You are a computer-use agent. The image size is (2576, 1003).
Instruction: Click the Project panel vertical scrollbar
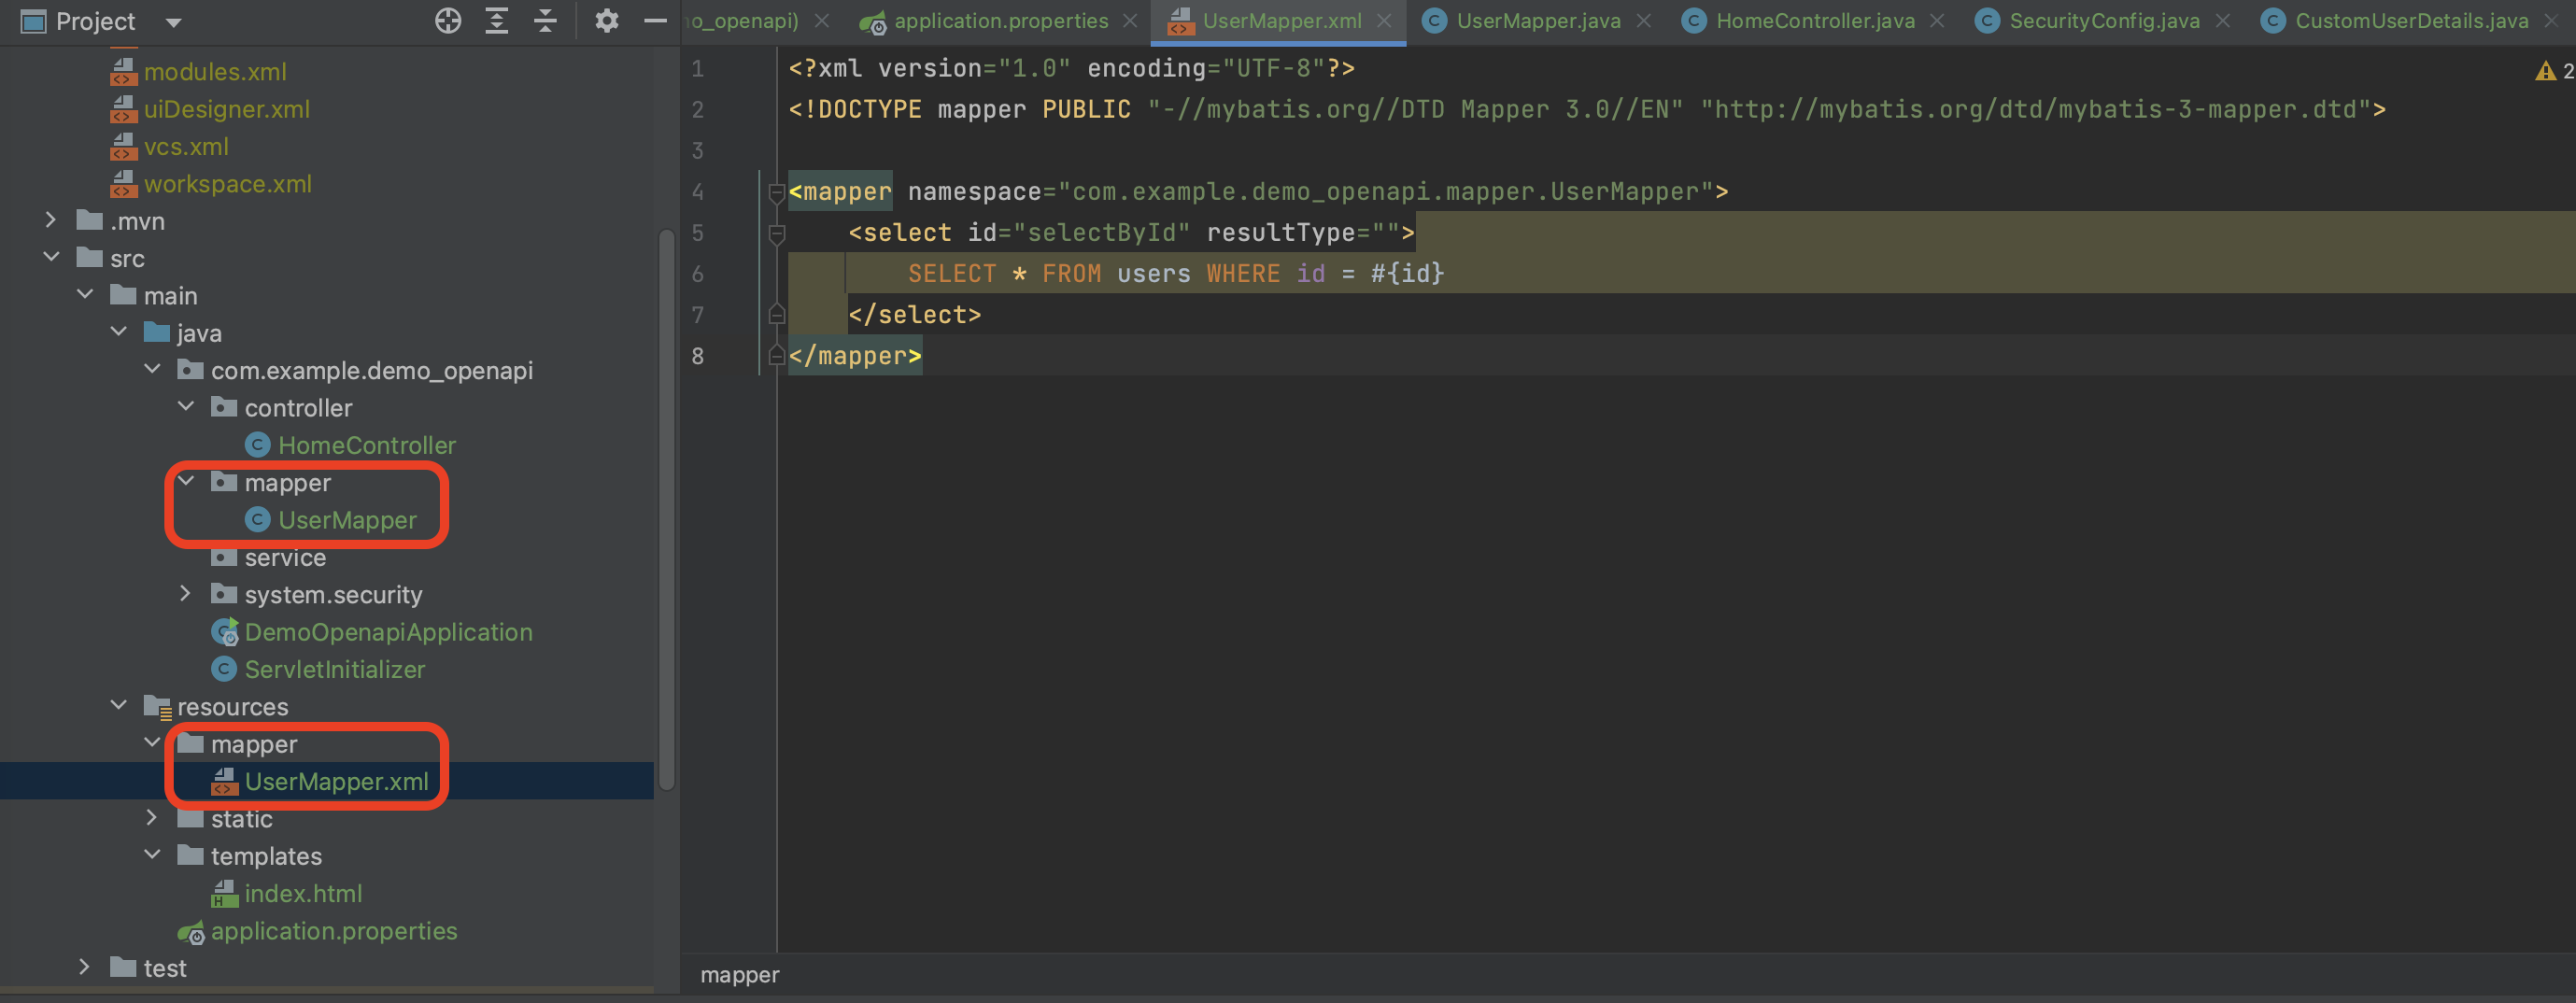pos(667,510)
